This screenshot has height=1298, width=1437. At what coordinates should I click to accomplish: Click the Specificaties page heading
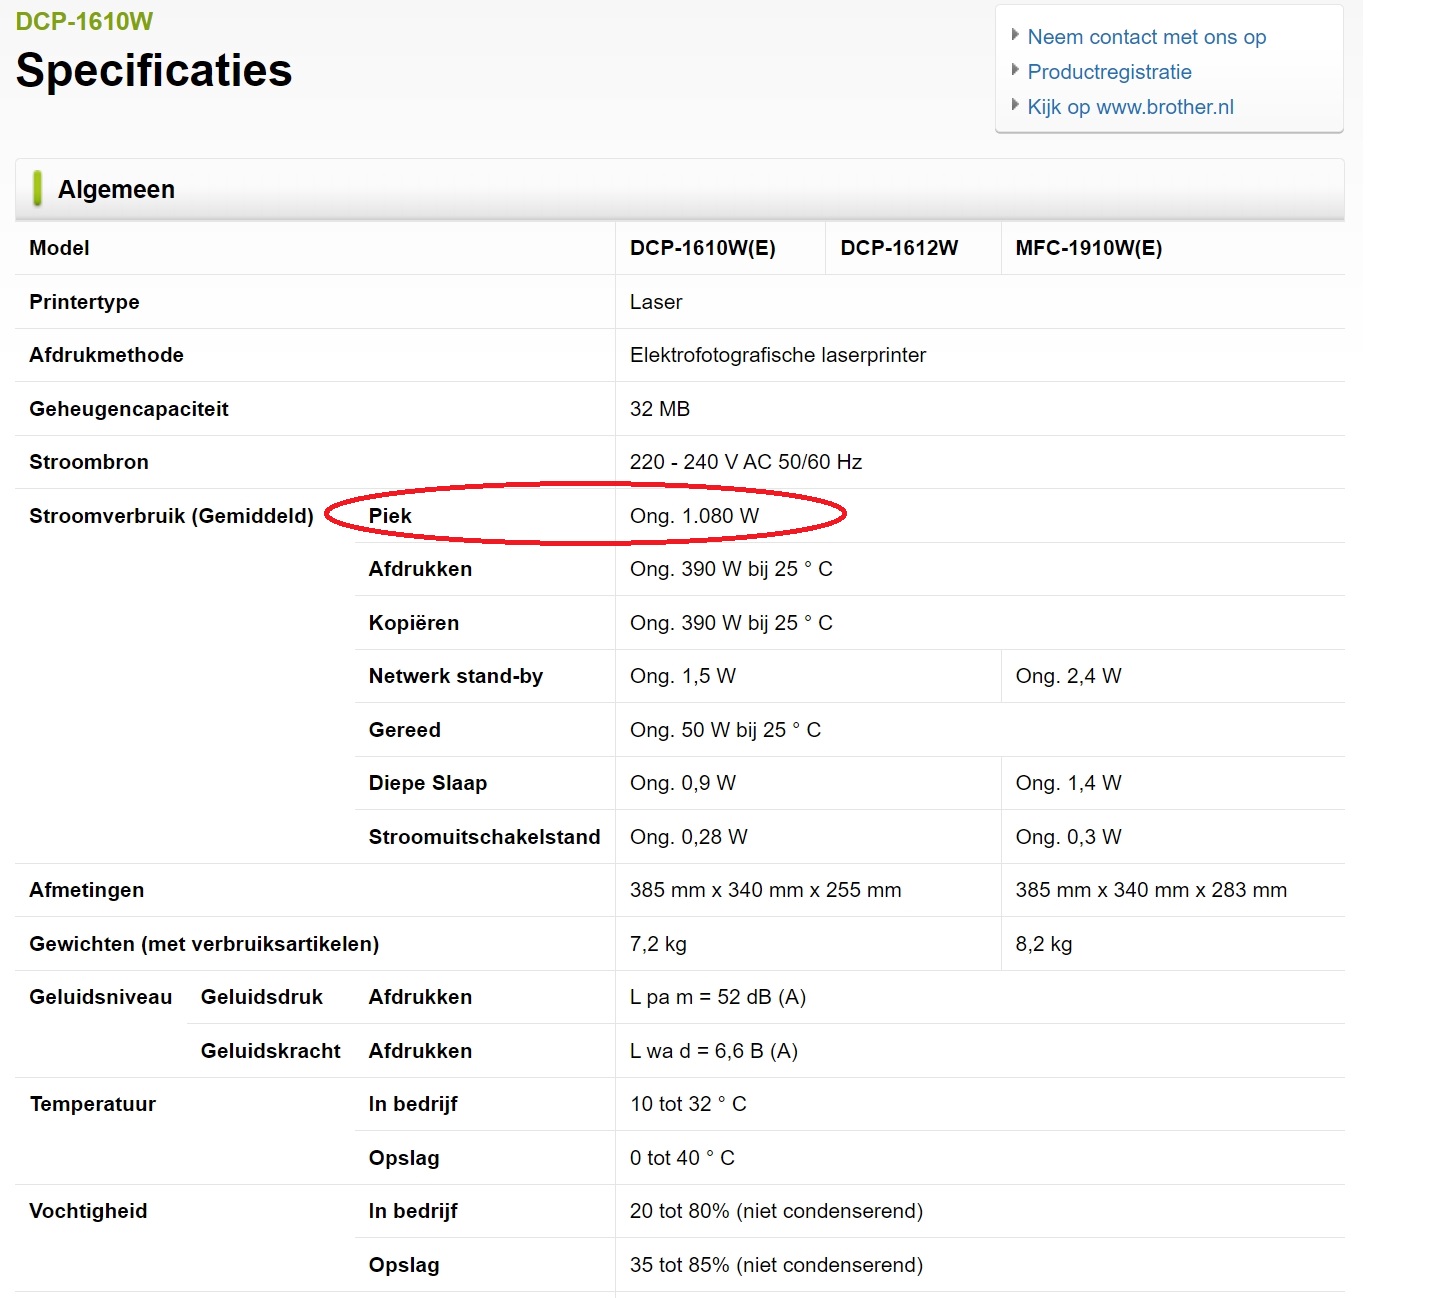coord(154,70)
